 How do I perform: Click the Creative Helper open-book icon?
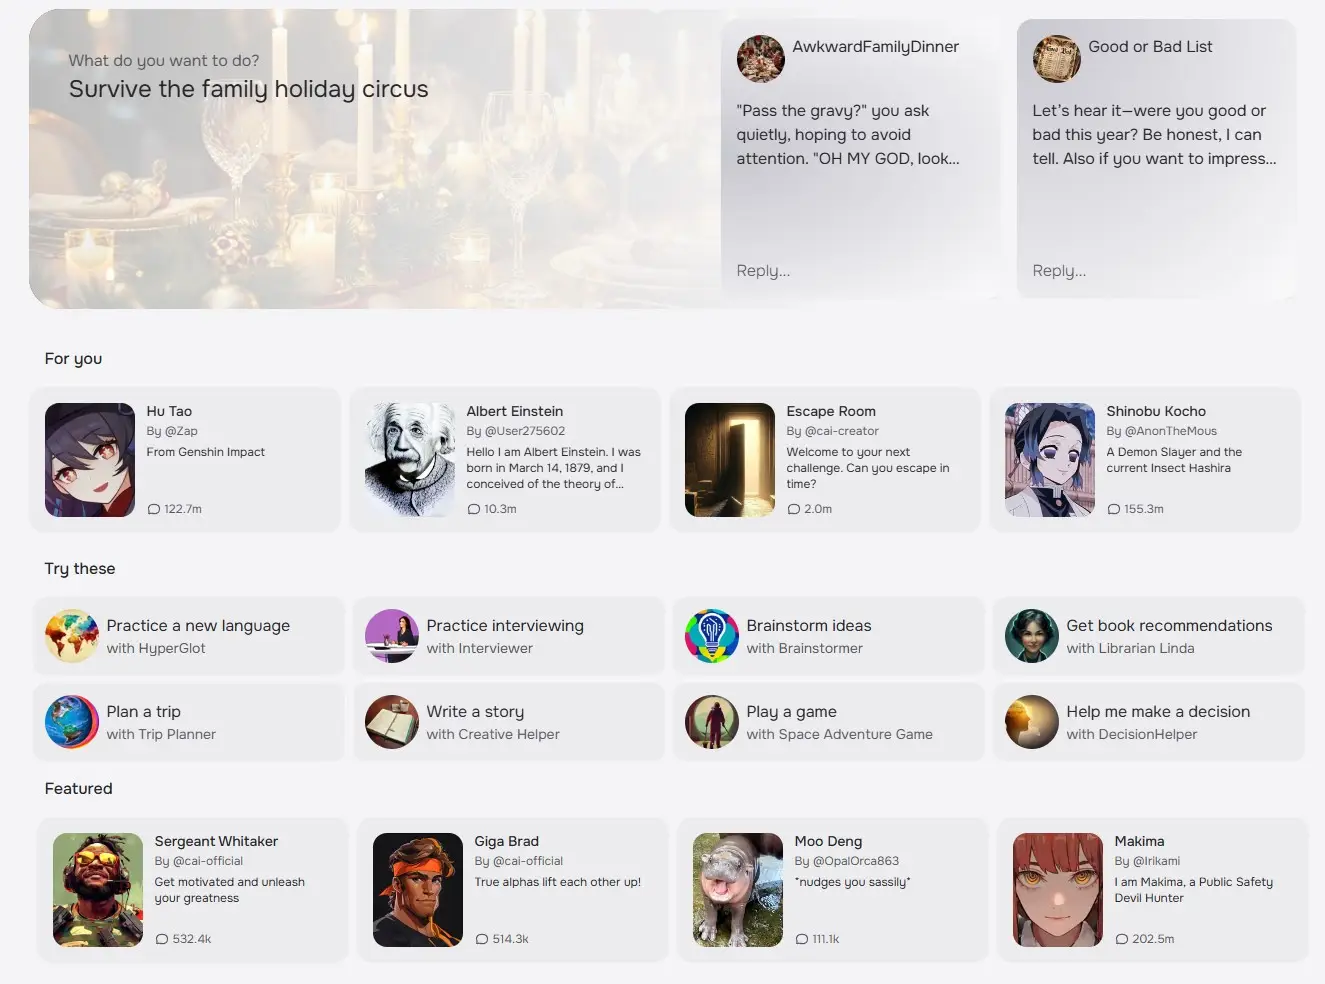click(x=391, y=721)
